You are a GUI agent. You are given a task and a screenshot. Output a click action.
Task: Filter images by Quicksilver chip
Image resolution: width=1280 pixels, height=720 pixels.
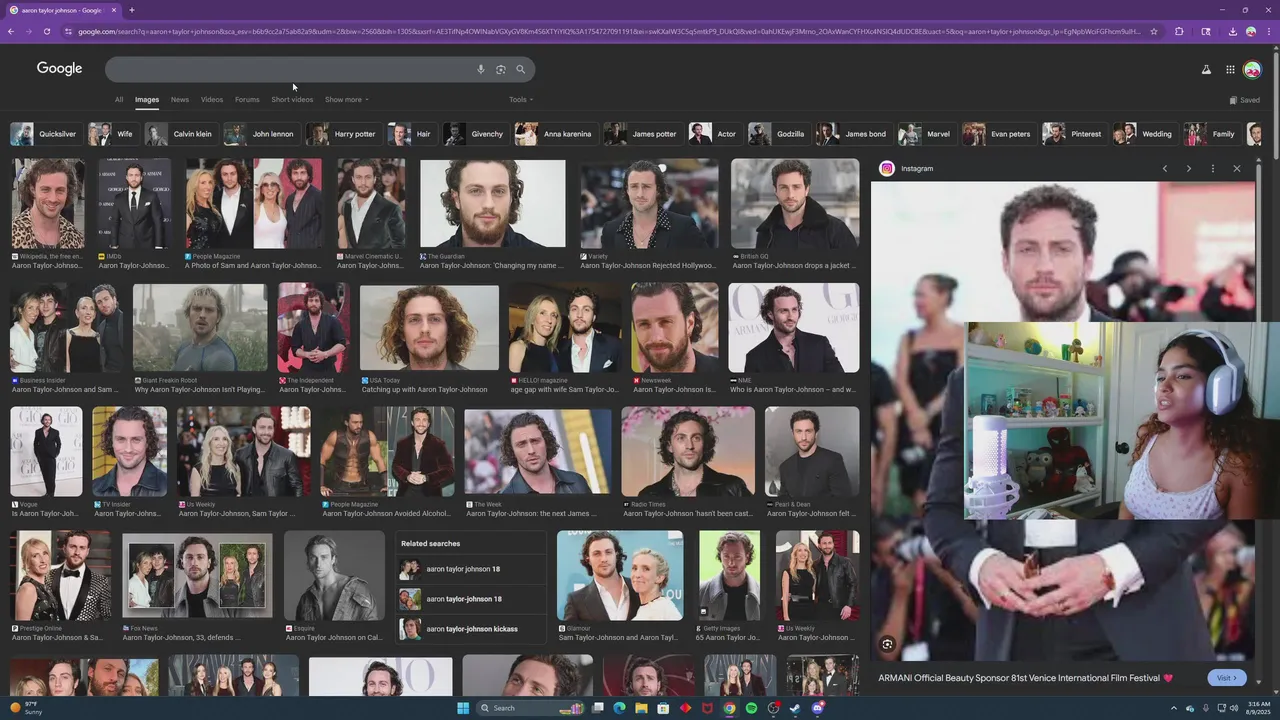tap(46, 134)
